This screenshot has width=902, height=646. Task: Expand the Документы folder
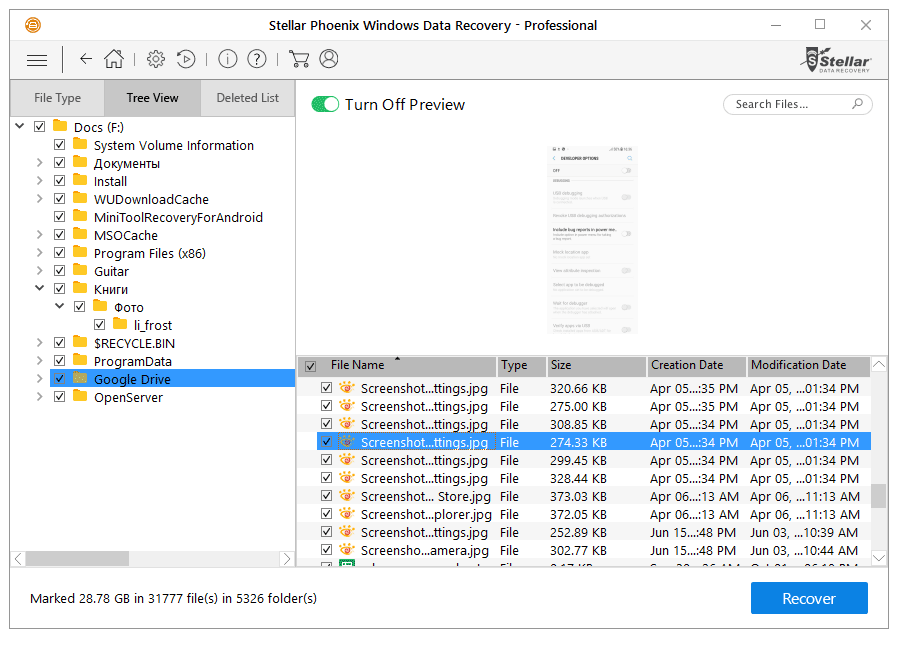[x=40, y=162]
